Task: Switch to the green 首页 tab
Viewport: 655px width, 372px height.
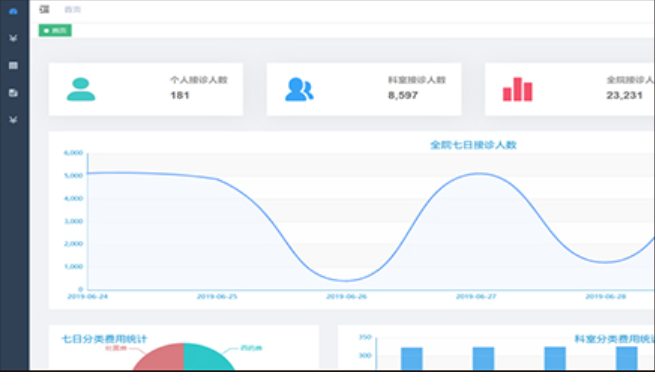Action: point(55,30)
